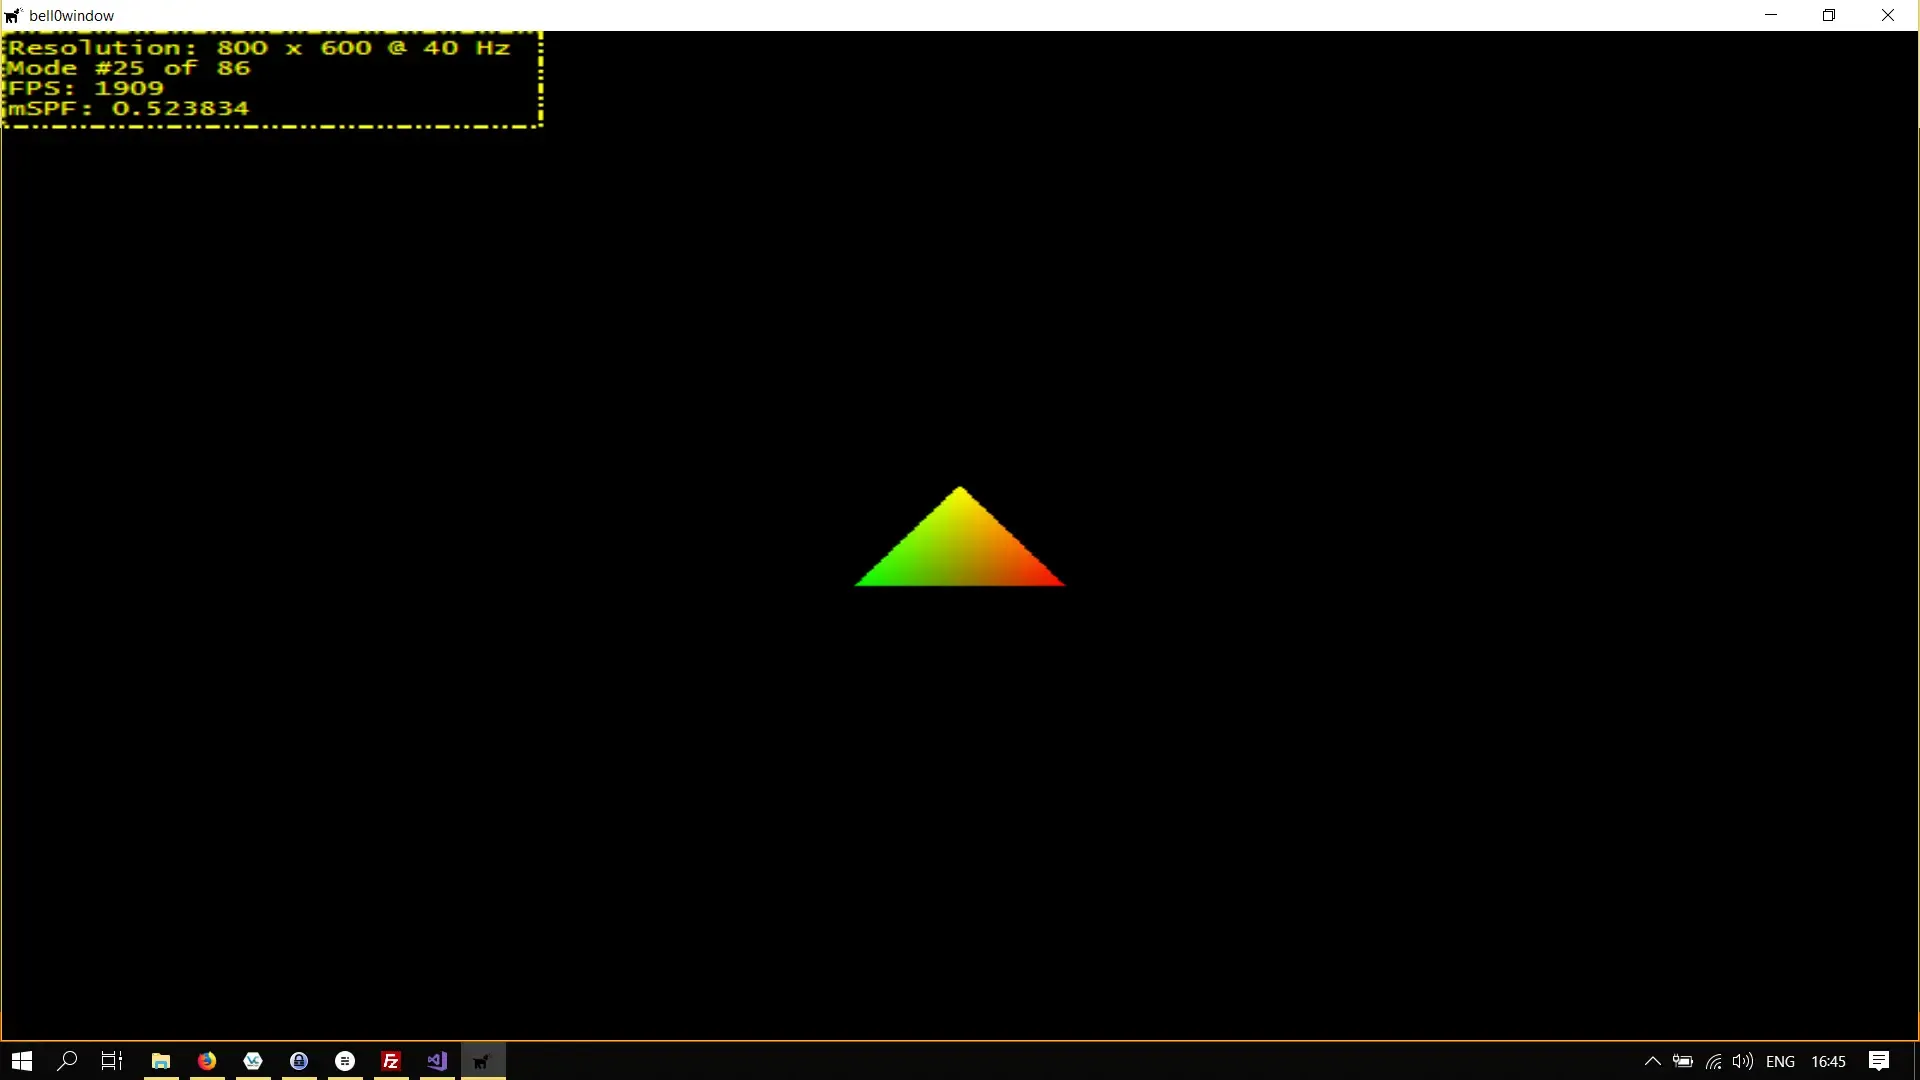
Task: Open VeraCrypt from the taskbar
Action: pos(252,1061)
